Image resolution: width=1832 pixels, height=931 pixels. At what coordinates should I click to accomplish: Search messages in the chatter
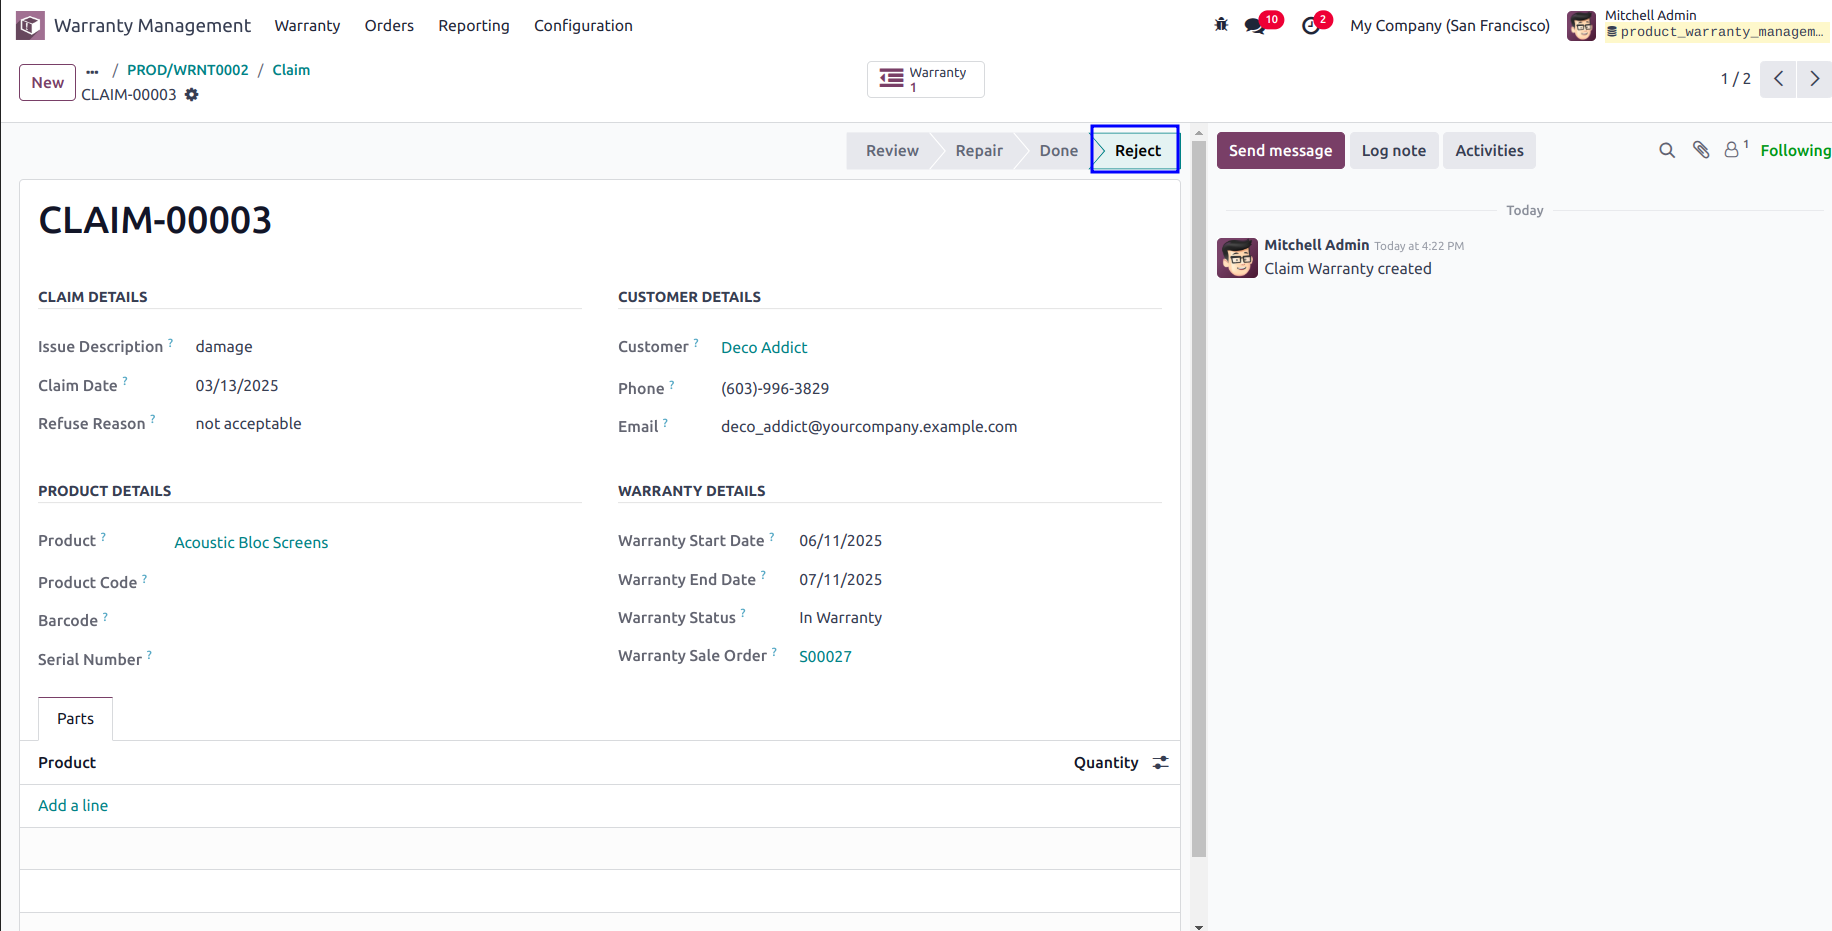tap(1667, 150)
